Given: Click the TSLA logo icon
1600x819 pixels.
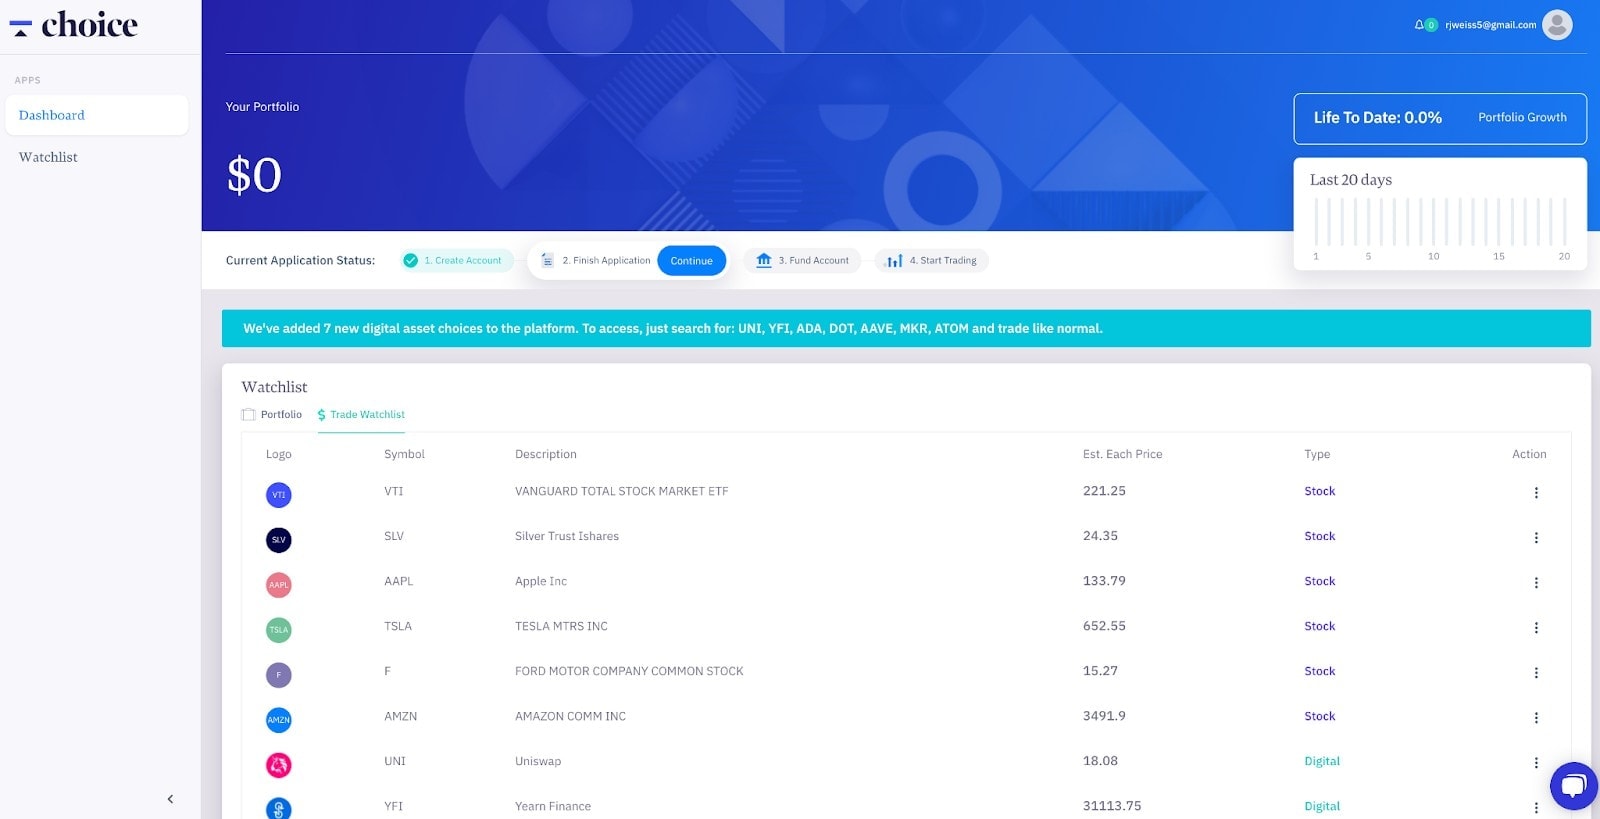Looking at the screenshot, I should pyautogui.click(x=279, y=630).
